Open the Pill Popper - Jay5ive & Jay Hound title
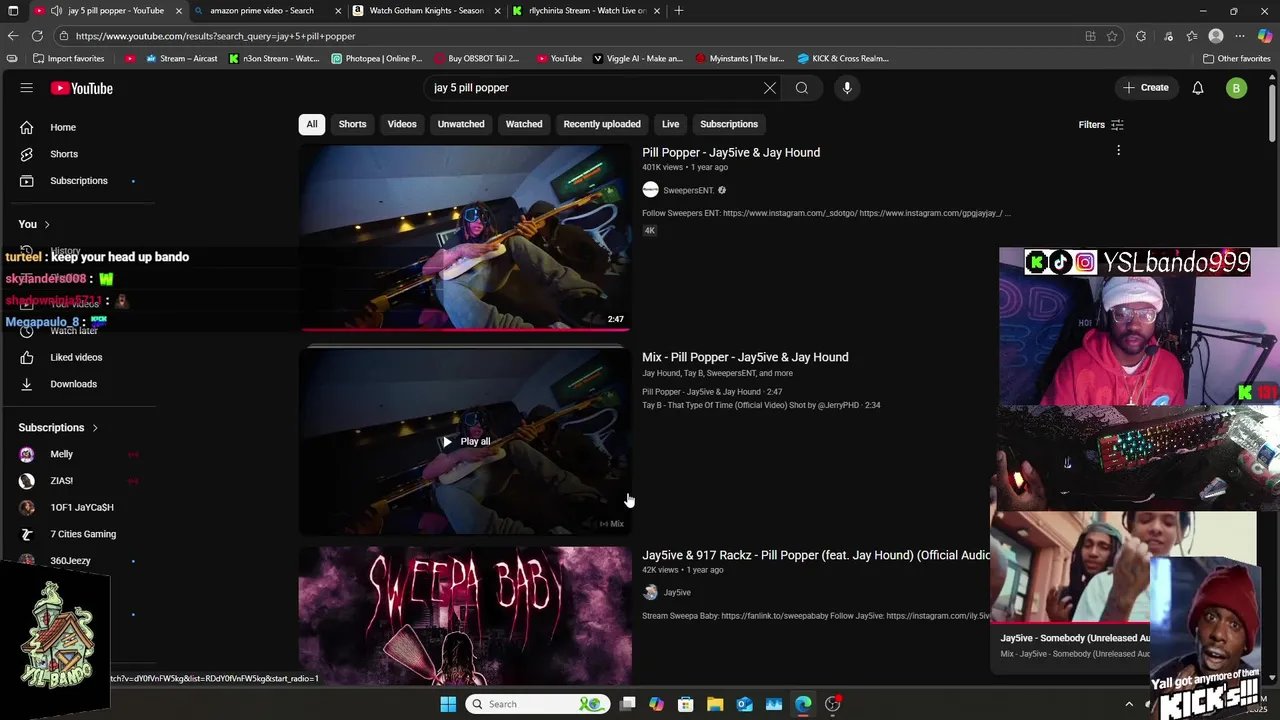The width and height of the screenshot is (1280, 720). 731,153
